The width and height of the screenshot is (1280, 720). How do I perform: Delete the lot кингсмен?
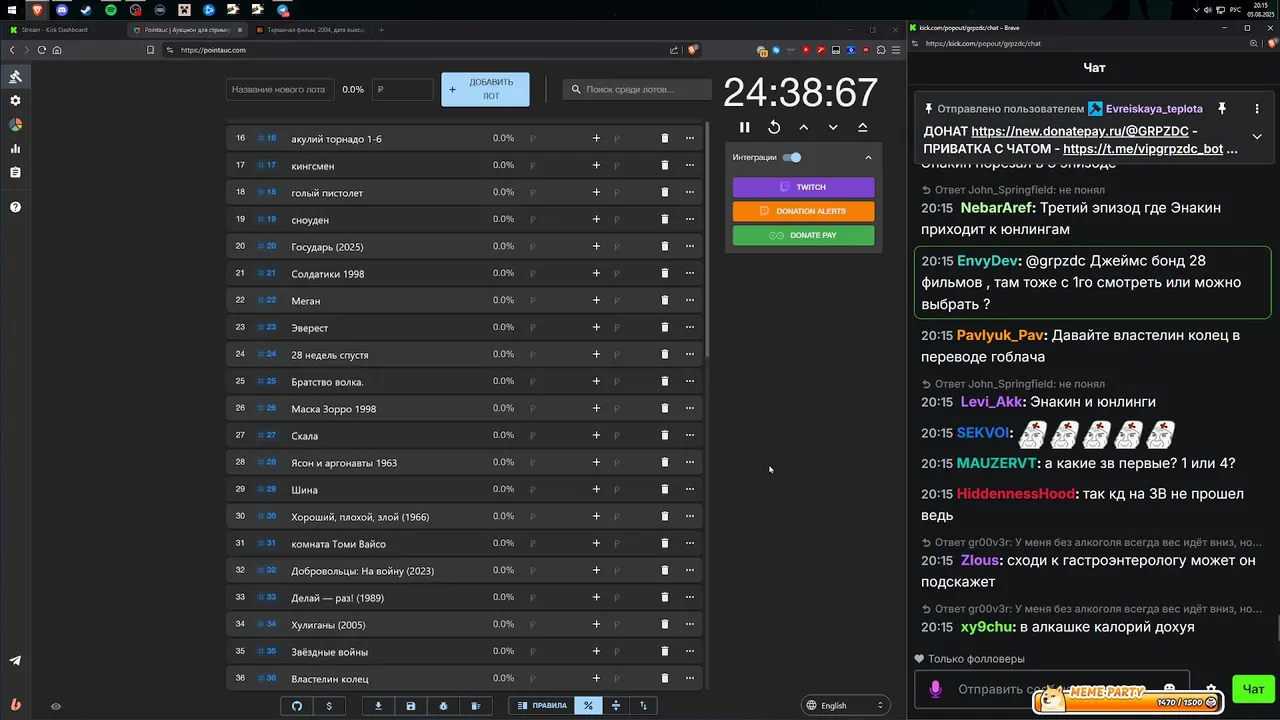[x=665, y=165]
